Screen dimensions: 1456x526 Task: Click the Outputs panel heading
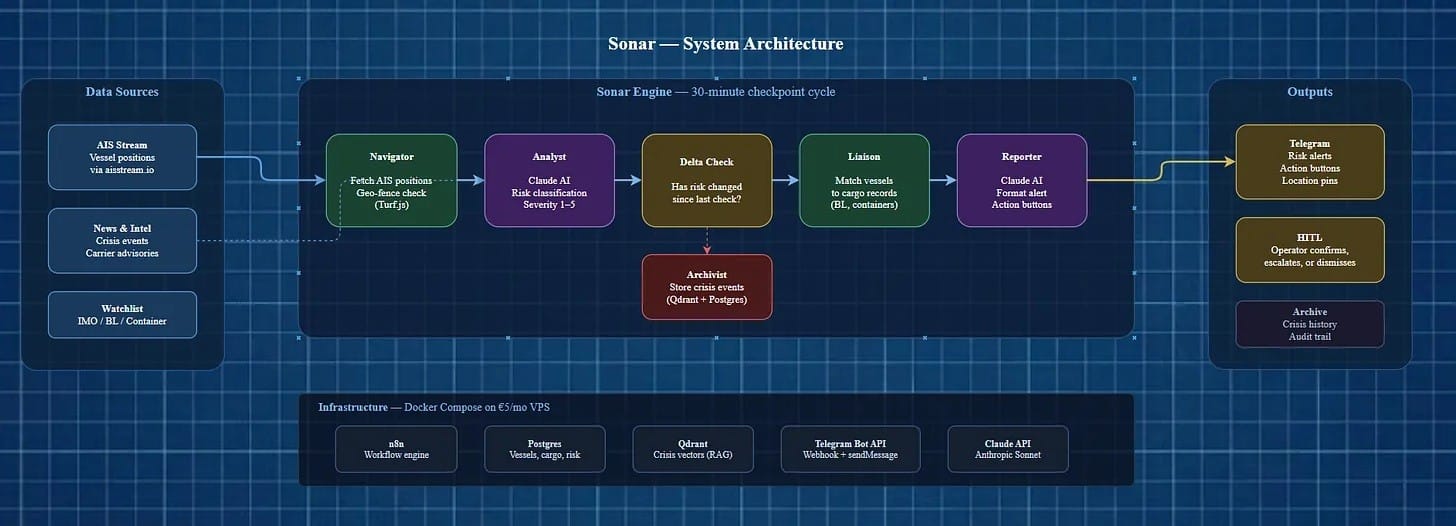[x=1309, y=92]
